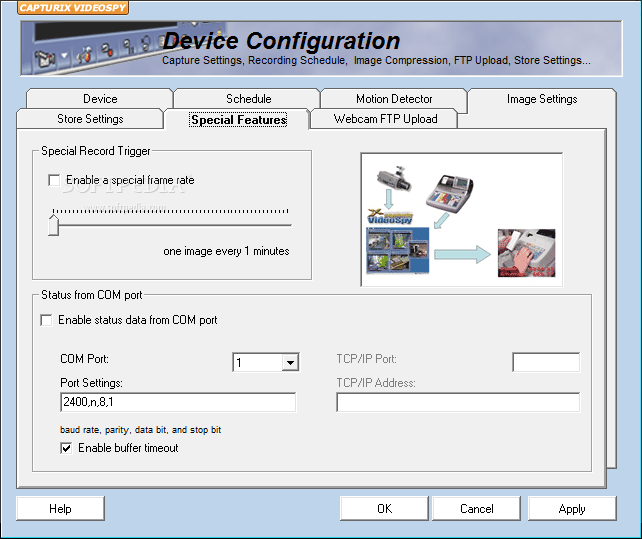This screenshot has width=642, height=539.
Task: Click the cash register illustration image
Action: [x=461, y=220]
